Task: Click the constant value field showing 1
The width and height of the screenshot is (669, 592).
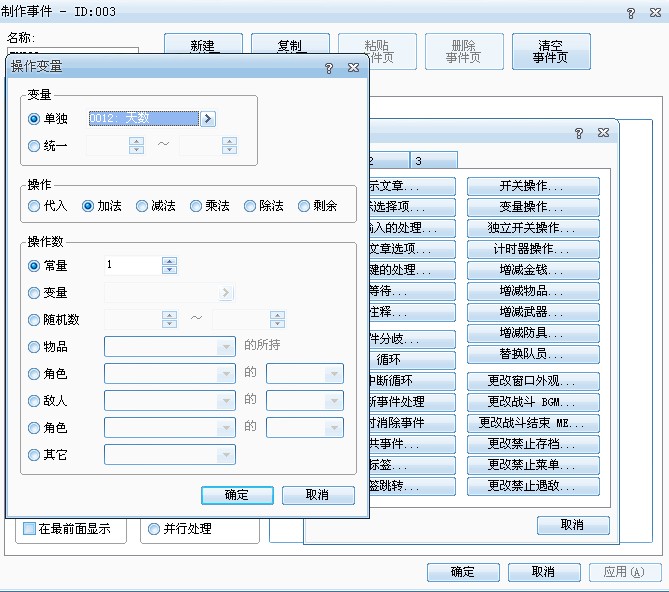Action: pyautogui.click(x=133, y=265)
